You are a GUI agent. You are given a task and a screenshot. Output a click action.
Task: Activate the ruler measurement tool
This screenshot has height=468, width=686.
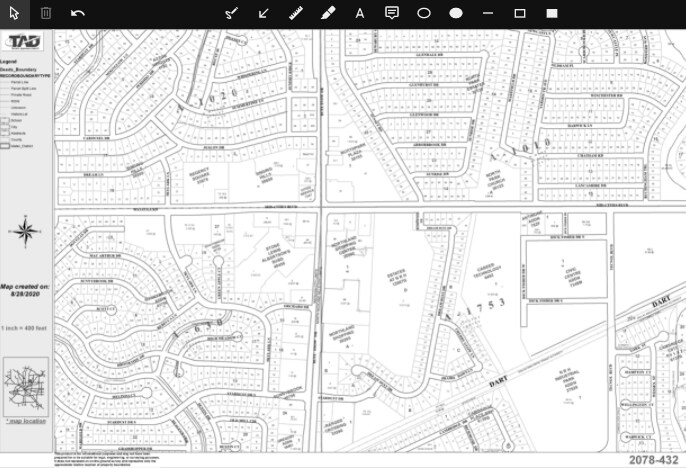[296, 13]
